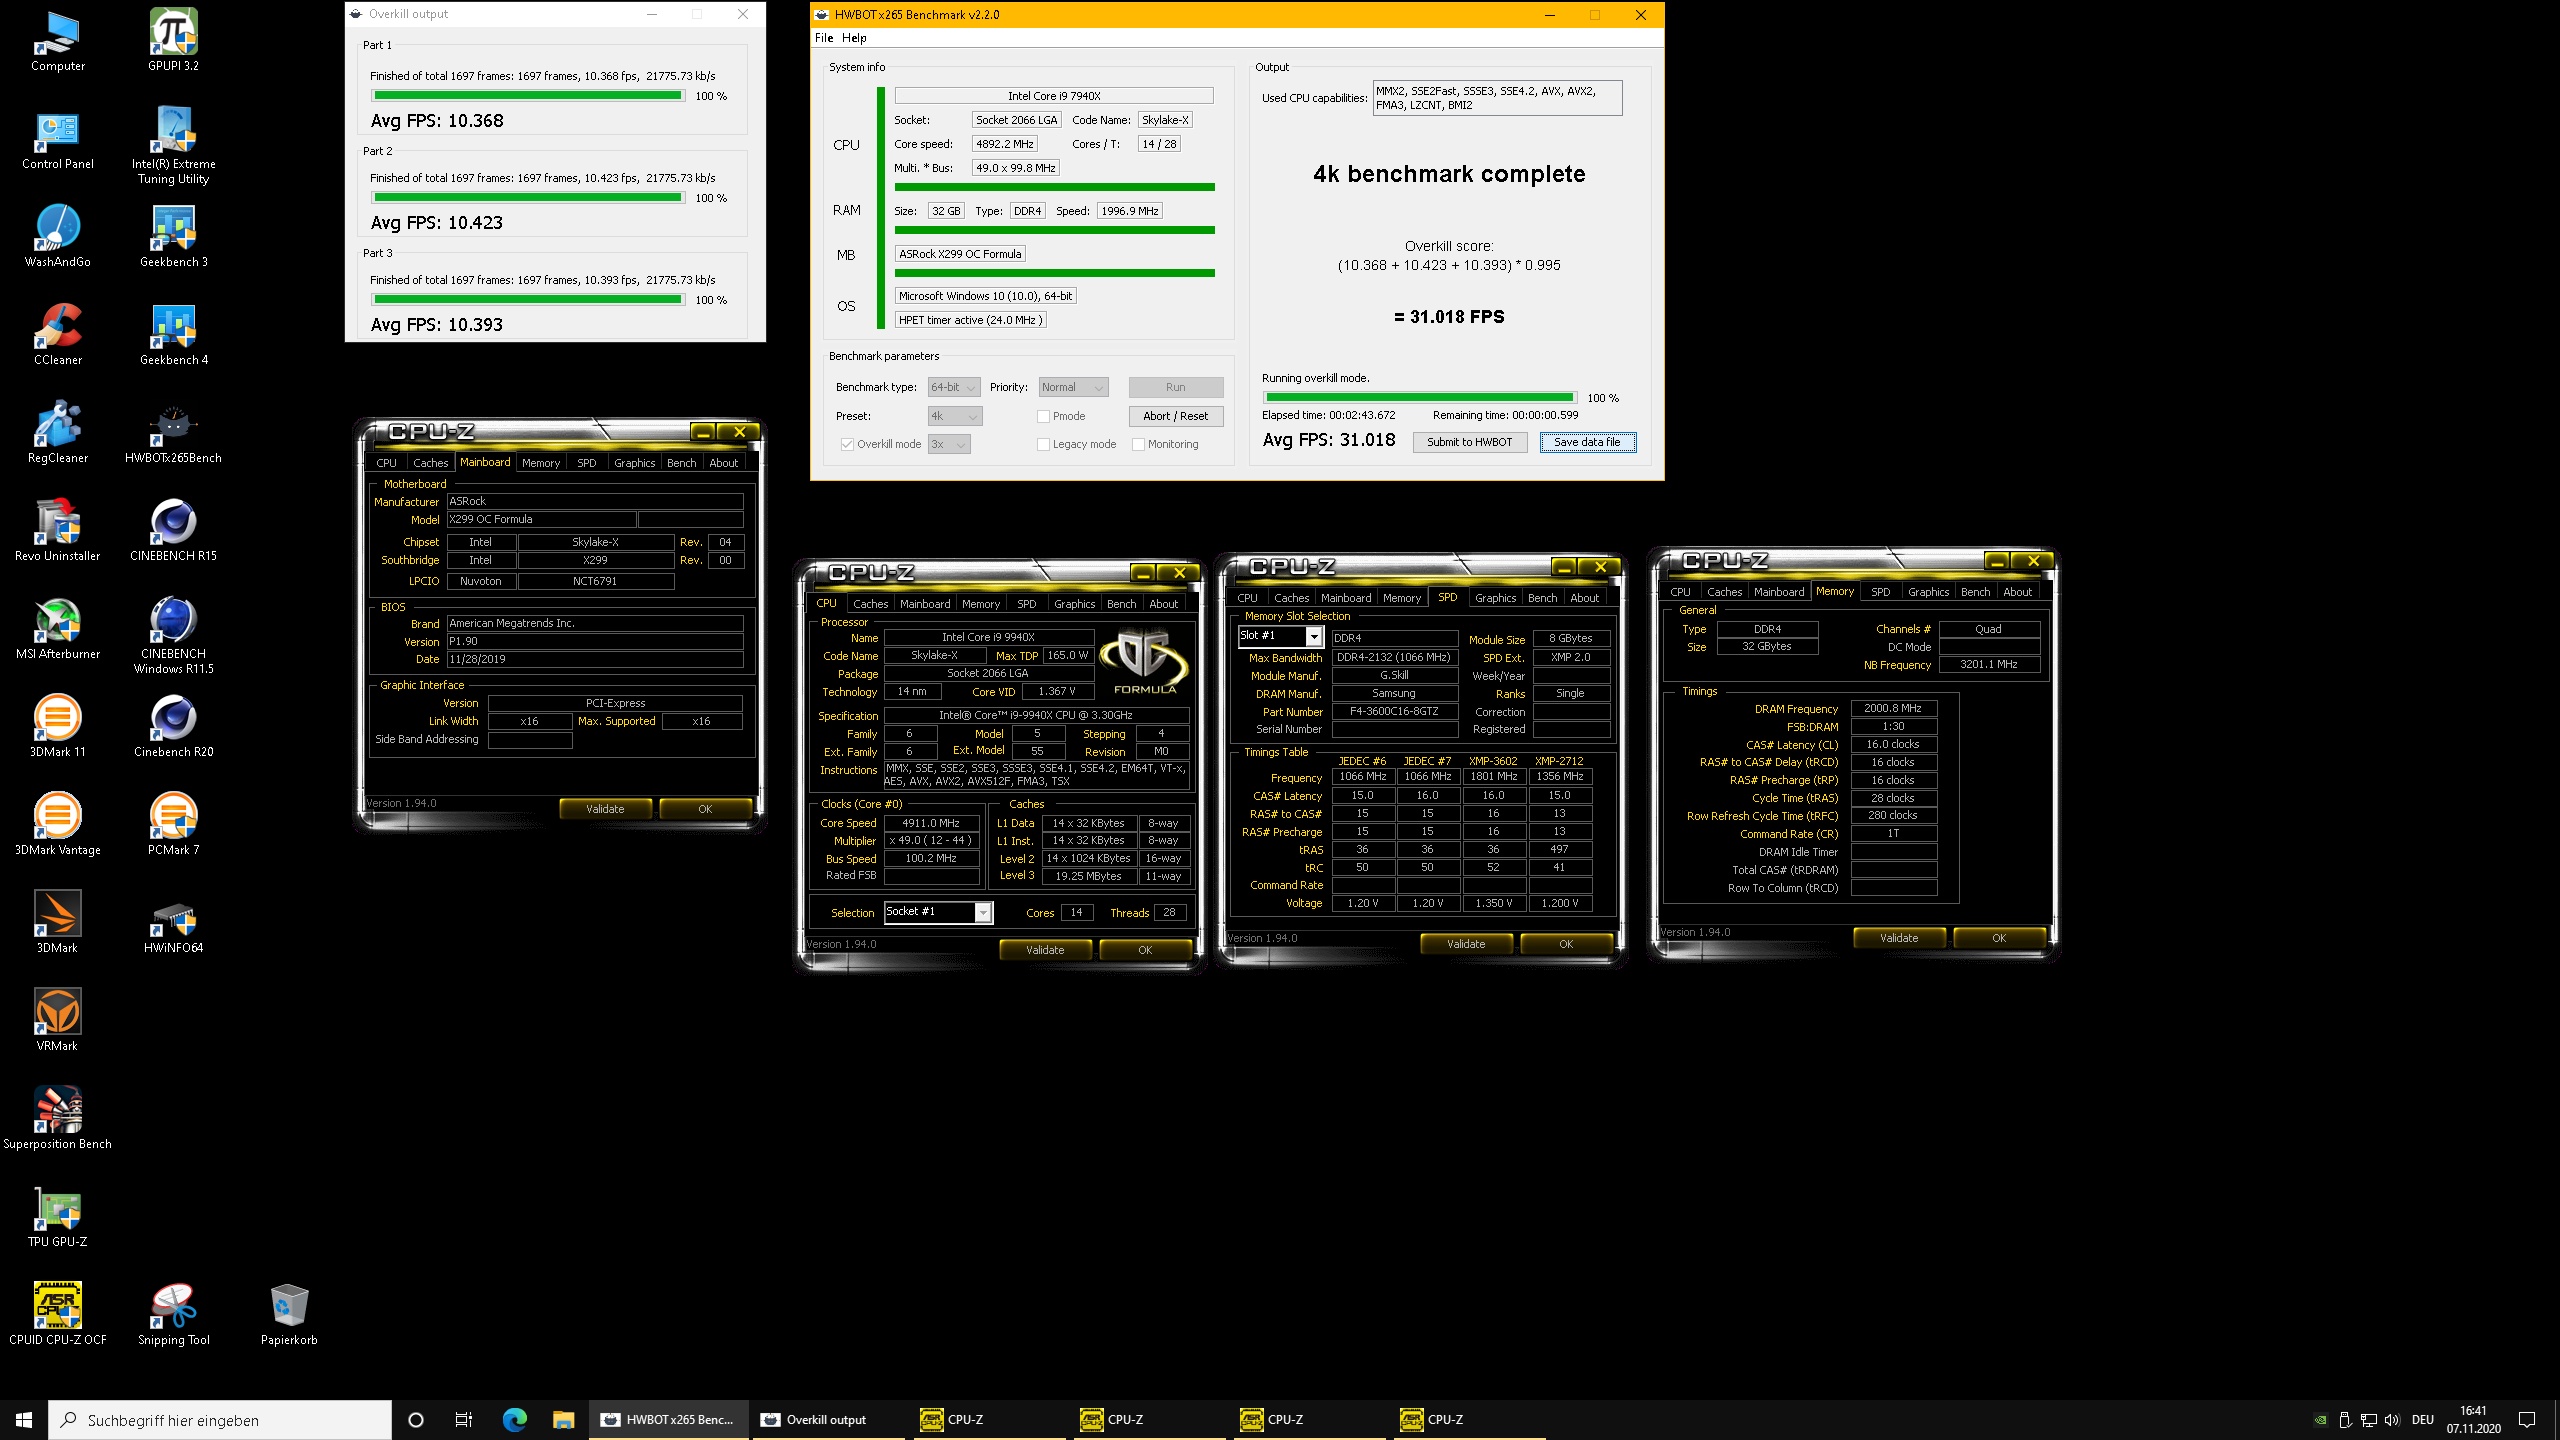Open Microsoft Edge from the taskbar
Viewport: 2560px width, 1440px height.
point(514,1420)
